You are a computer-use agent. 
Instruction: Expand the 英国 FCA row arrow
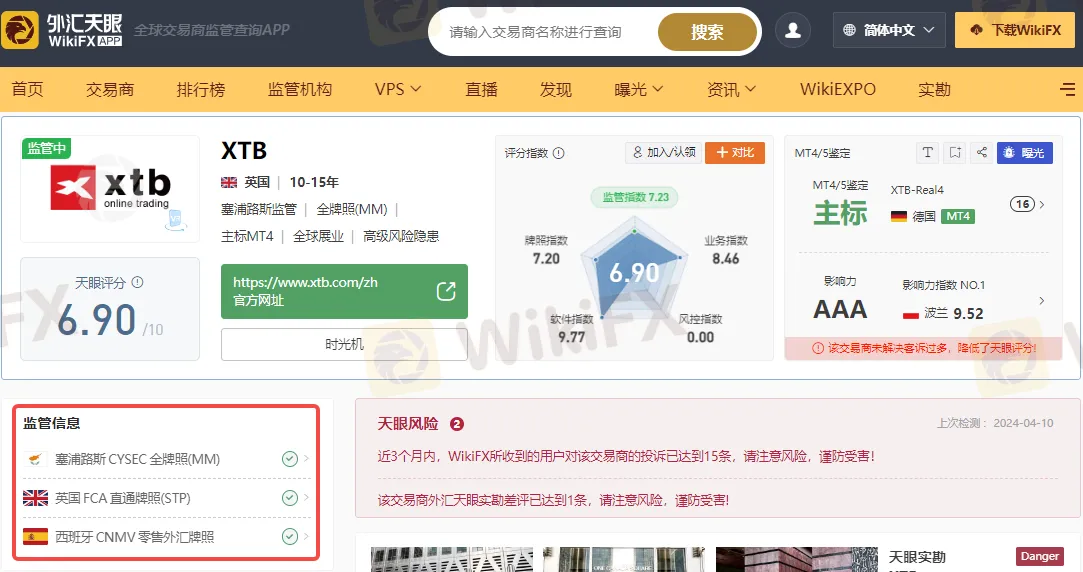306,497
